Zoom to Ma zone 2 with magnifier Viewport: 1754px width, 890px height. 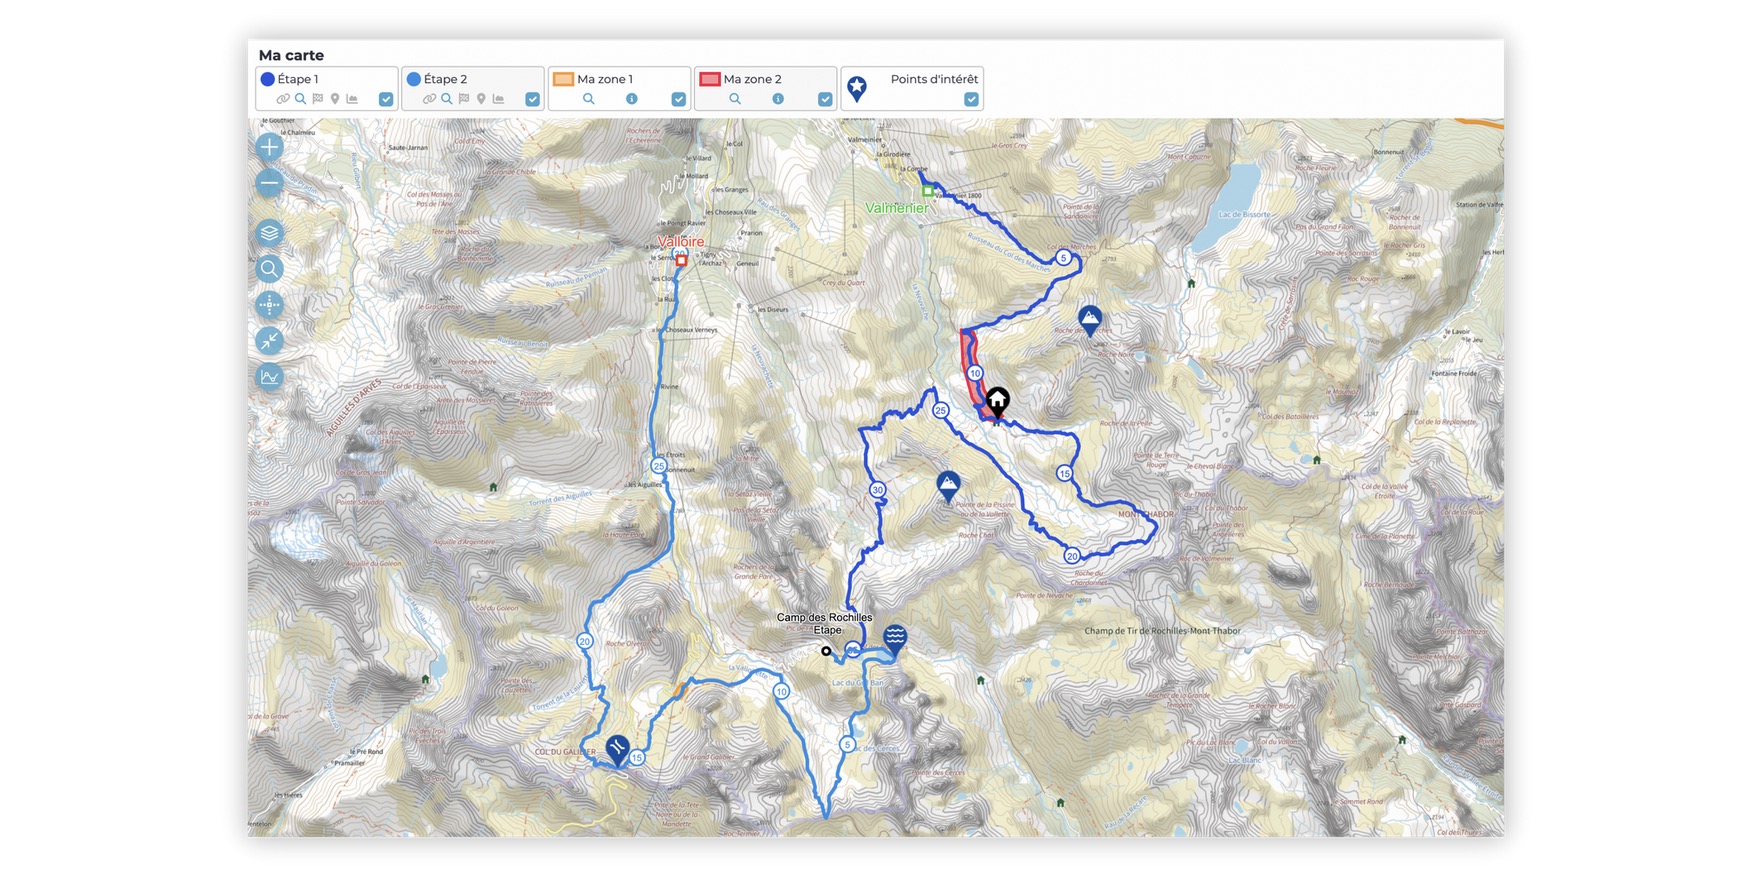coord(735,99)
